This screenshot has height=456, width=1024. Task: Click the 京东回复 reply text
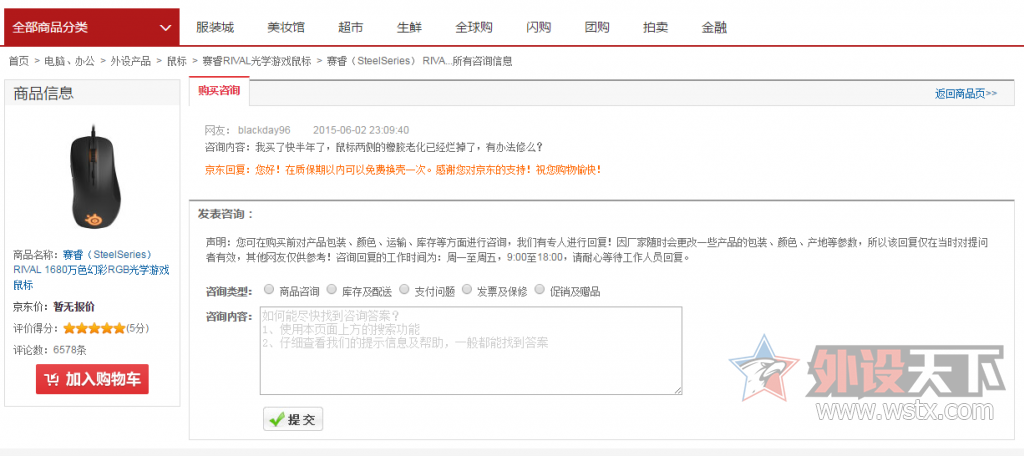402,170
